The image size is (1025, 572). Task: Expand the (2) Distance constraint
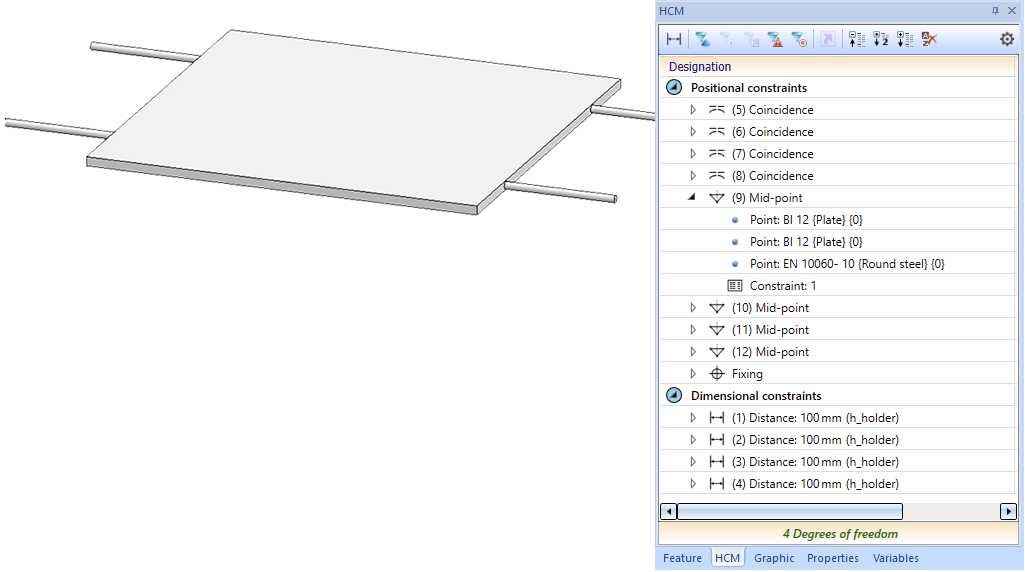[x=693, y=439]
